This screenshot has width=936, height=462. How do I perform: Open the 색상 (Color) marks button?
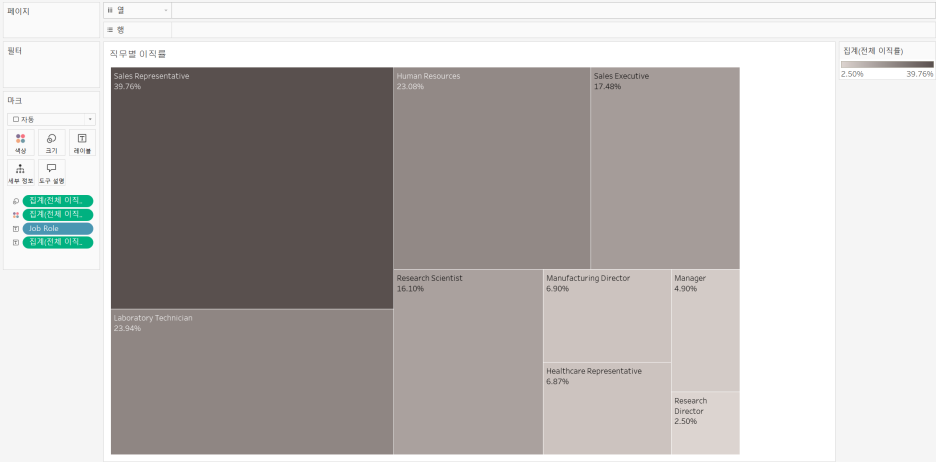[21, 143]
